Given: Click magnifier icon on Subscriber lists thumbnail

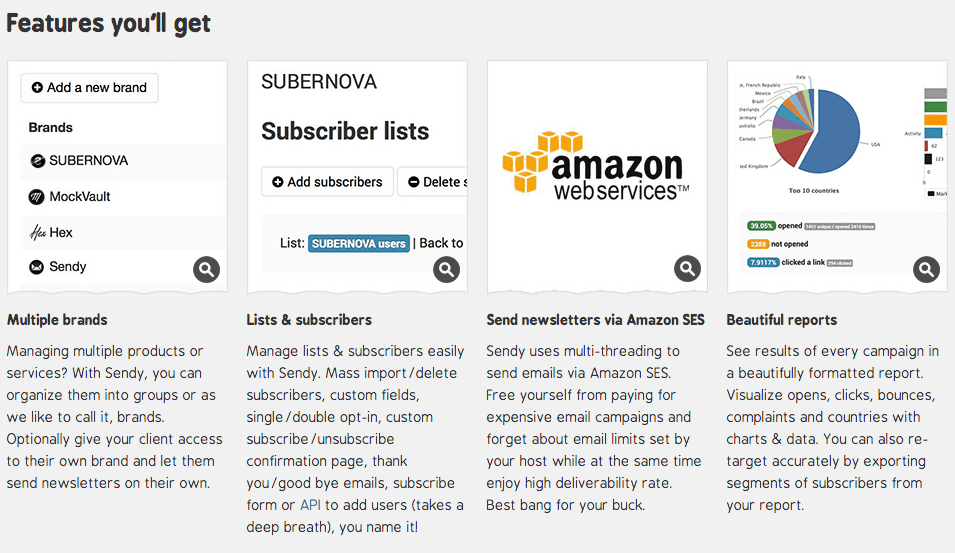Looking at the screenshot, I should coord(446,269).
